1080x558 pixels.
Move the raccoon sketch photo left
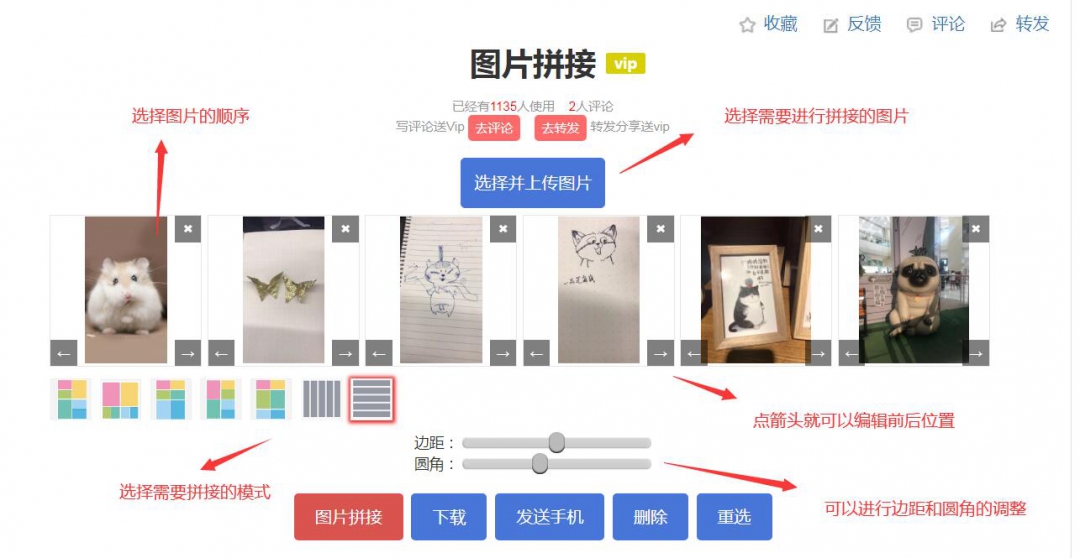click(x=536, y=353)
